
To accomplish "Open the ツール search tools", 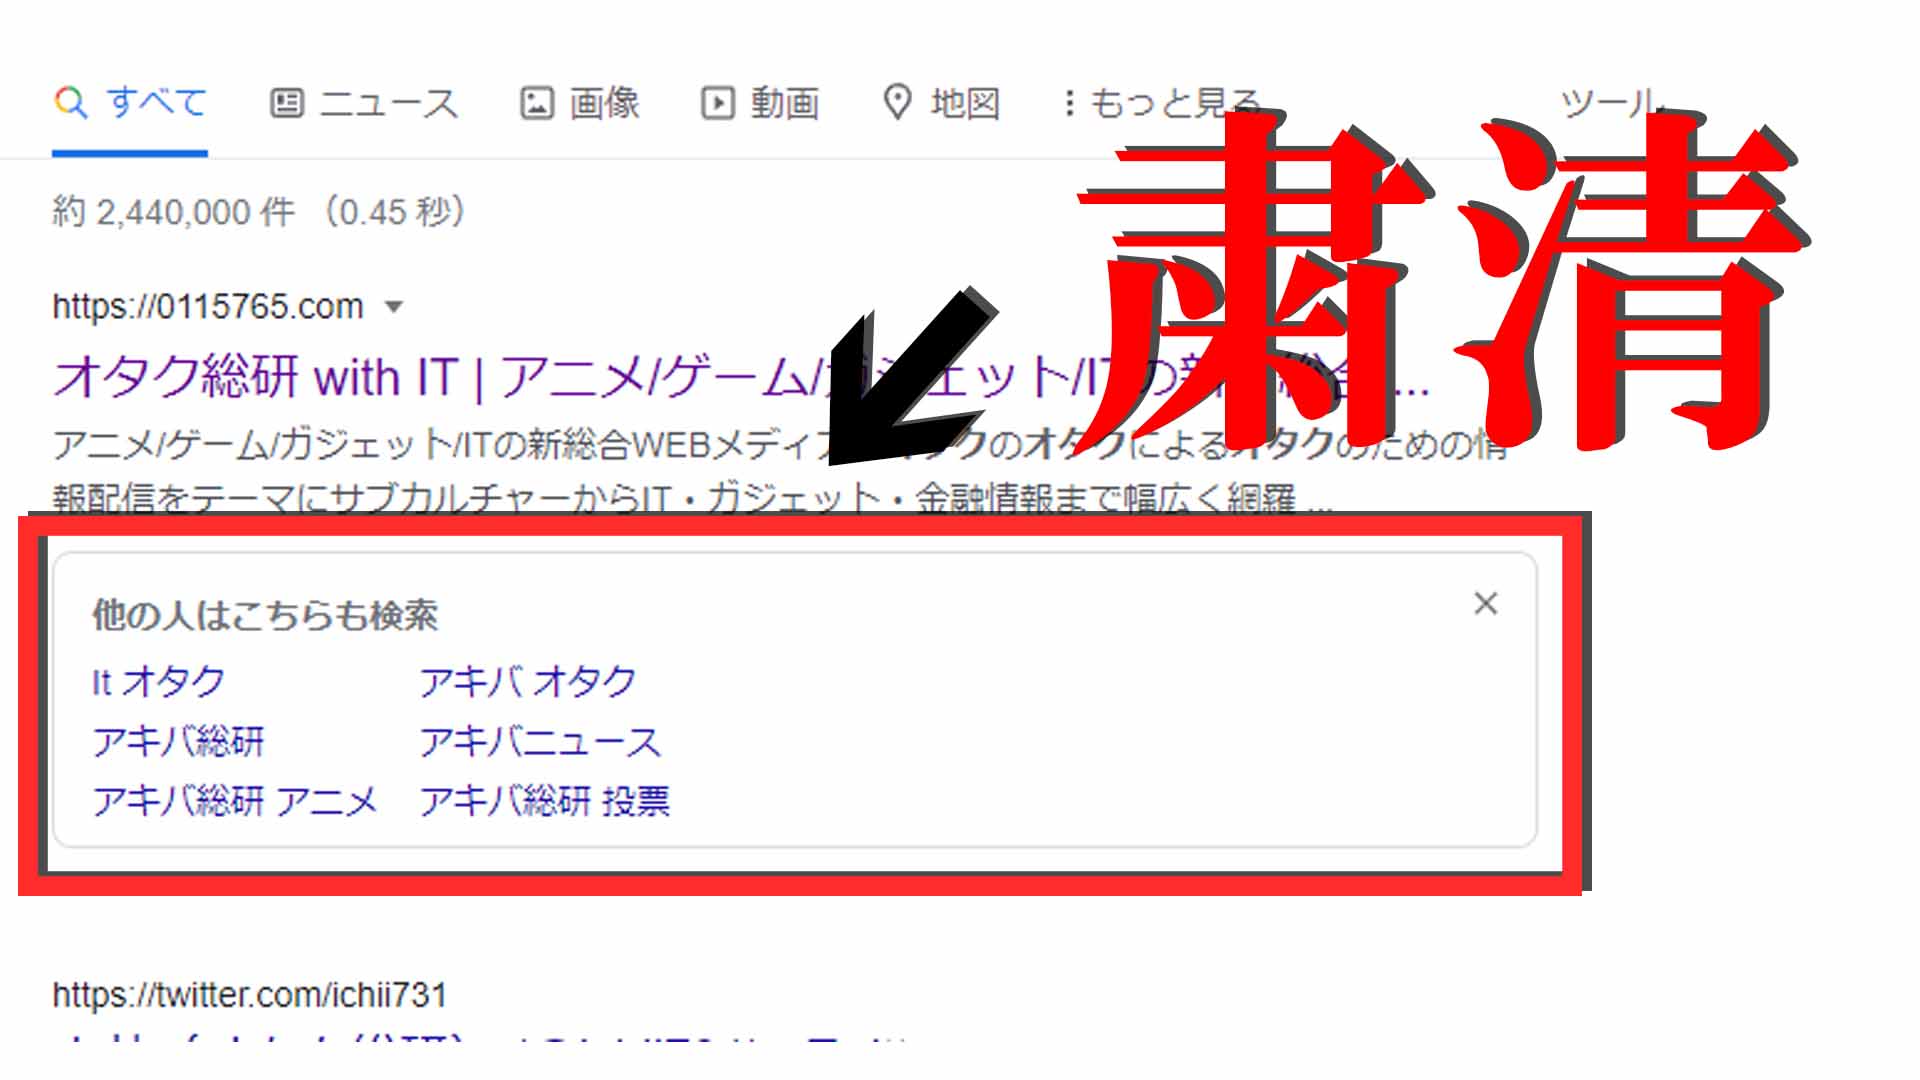I will (x=1610, y=103).
